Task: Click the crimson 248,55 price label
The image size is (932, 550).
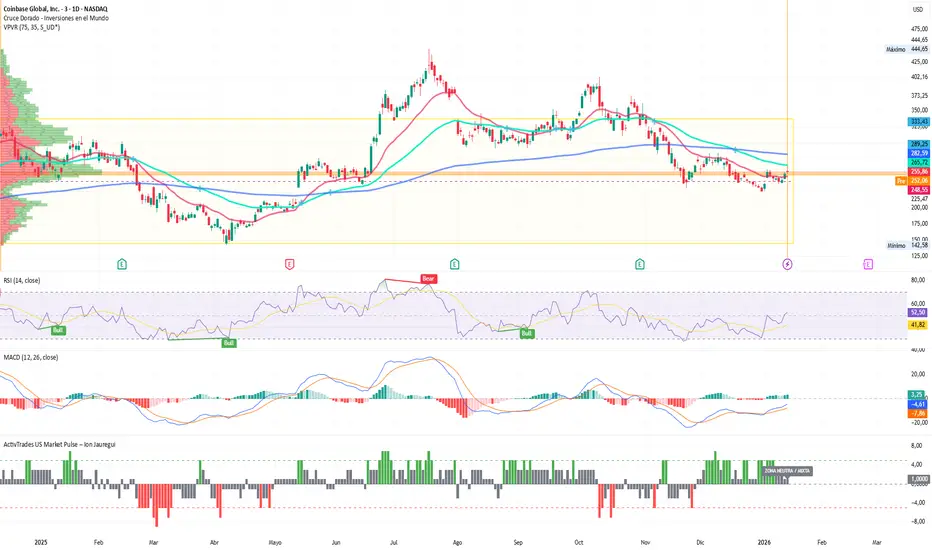Action: click(x=919, y=190)
